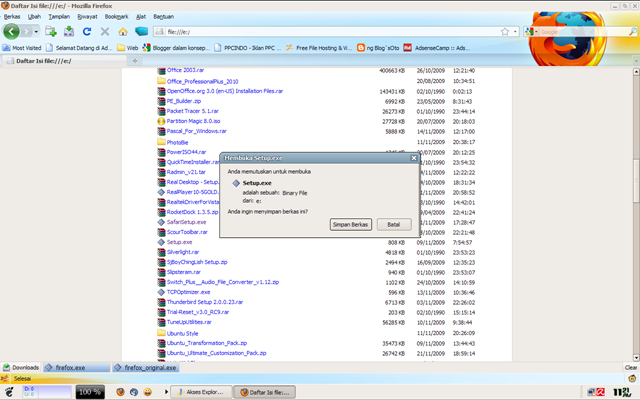
Task: Open PPCINDO - Iklan PPC bookmark
Action: 247,48
